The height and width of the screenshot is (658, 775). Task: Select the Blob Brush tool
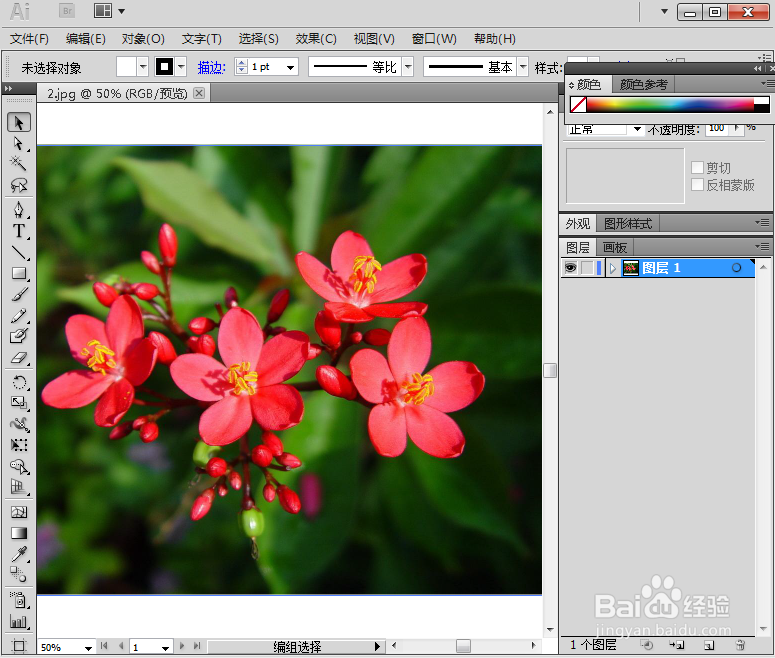[19, 336]
